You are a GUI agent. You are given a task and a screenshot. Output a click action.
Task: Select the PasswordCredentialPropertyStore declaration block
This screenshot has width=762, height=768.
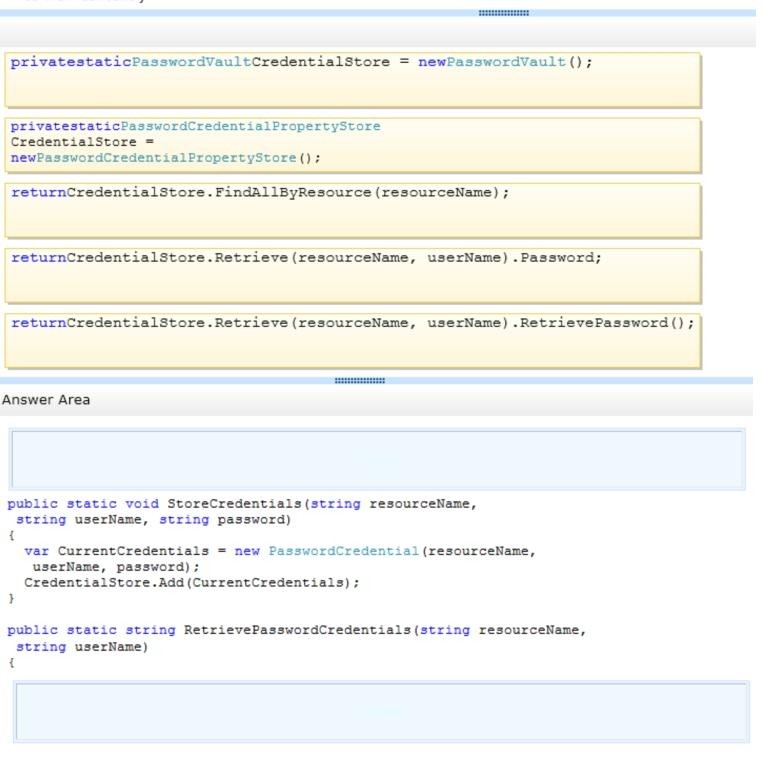pos(353,145)
